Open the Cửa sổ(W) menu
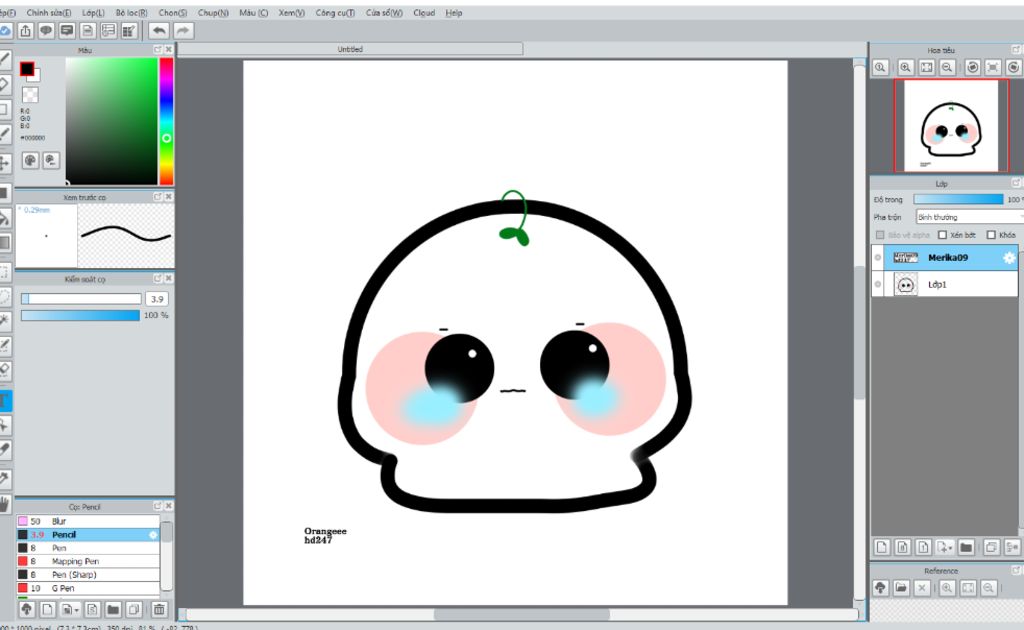The image size is (1024, 630). pos(384,13)
